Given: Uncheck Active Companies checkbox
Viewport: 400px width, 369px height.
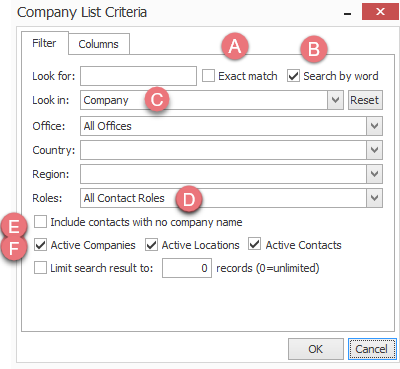Looking at the screenshot, I should click(x=40, y=245).
